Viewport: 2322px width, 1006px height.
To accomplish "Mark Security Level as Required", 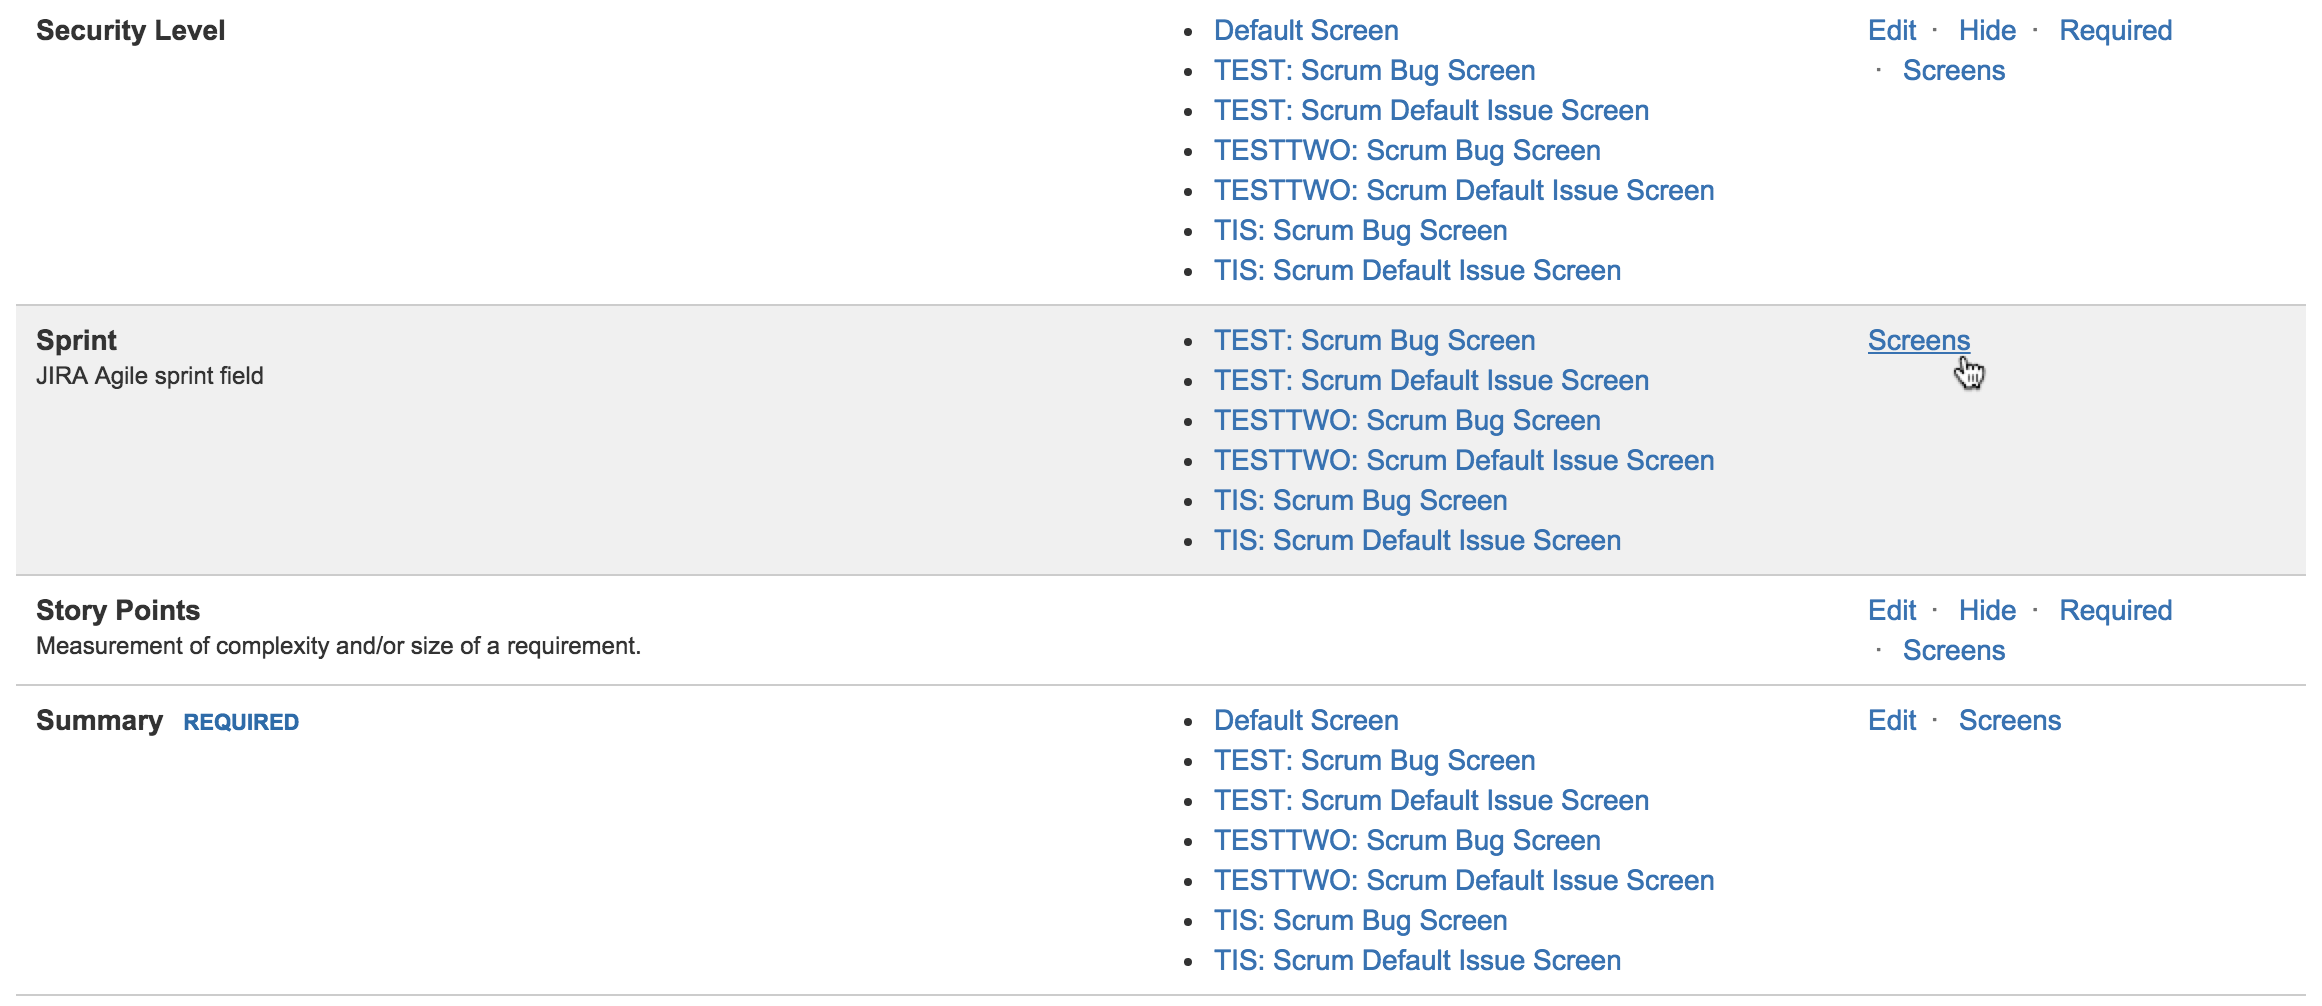I will click(2114, 31).
